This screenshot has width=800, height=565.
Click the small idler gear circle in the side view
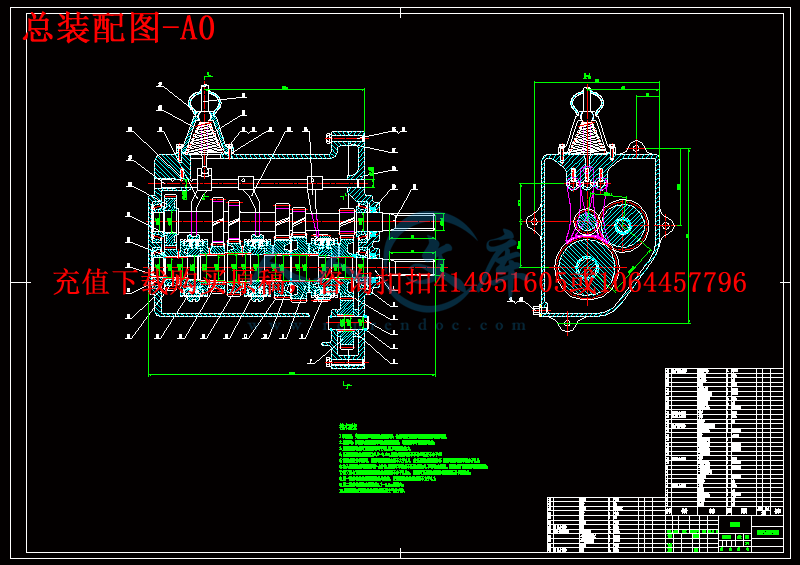586,222
